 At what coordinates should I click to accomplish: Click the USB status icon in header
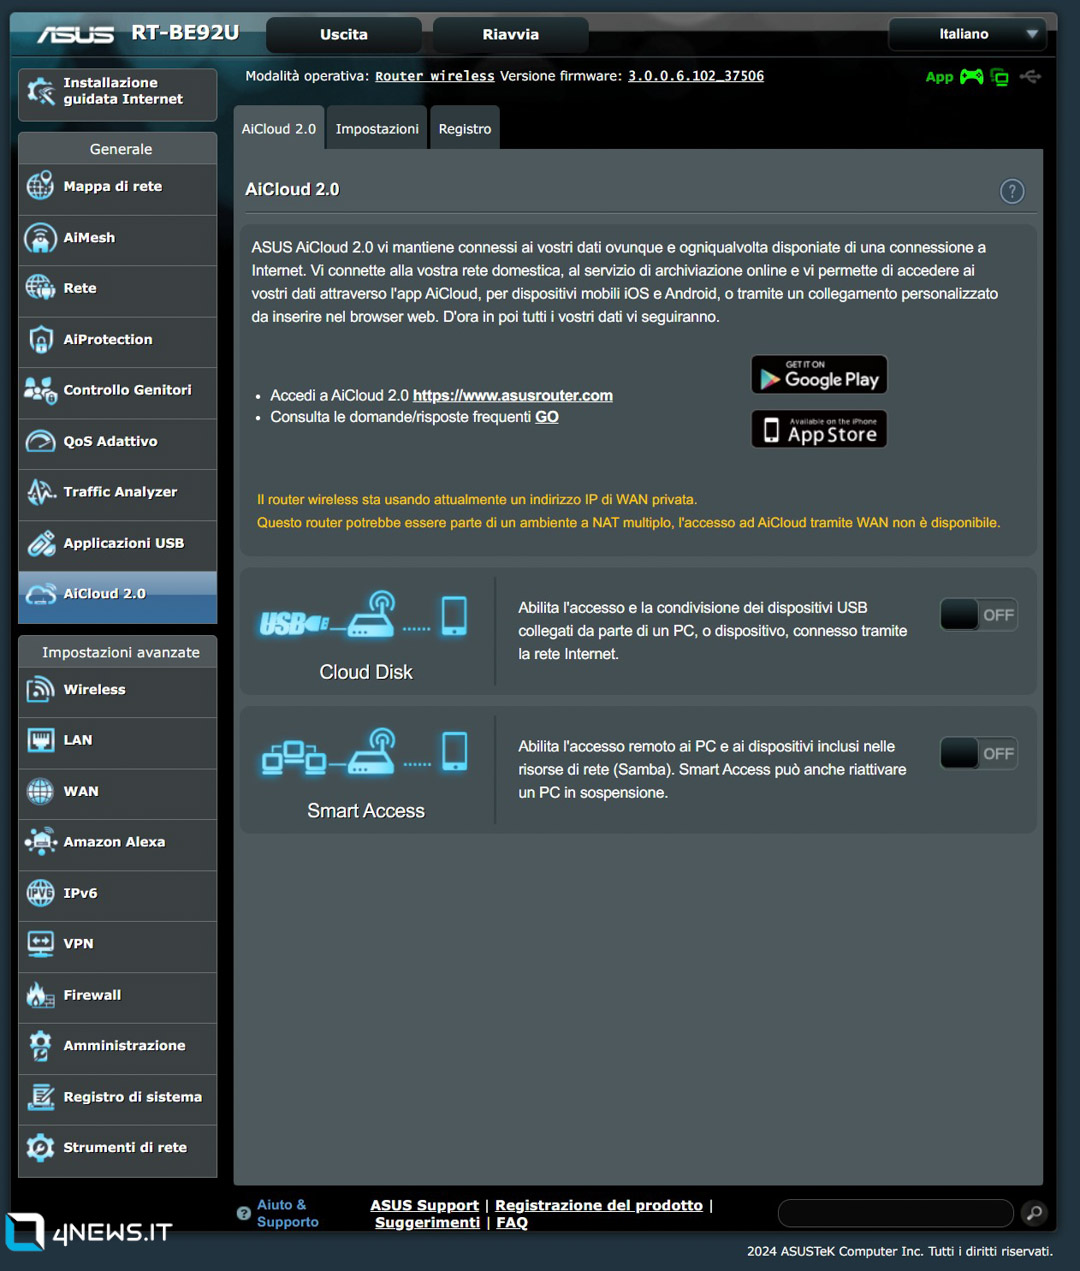[1030, 76]
